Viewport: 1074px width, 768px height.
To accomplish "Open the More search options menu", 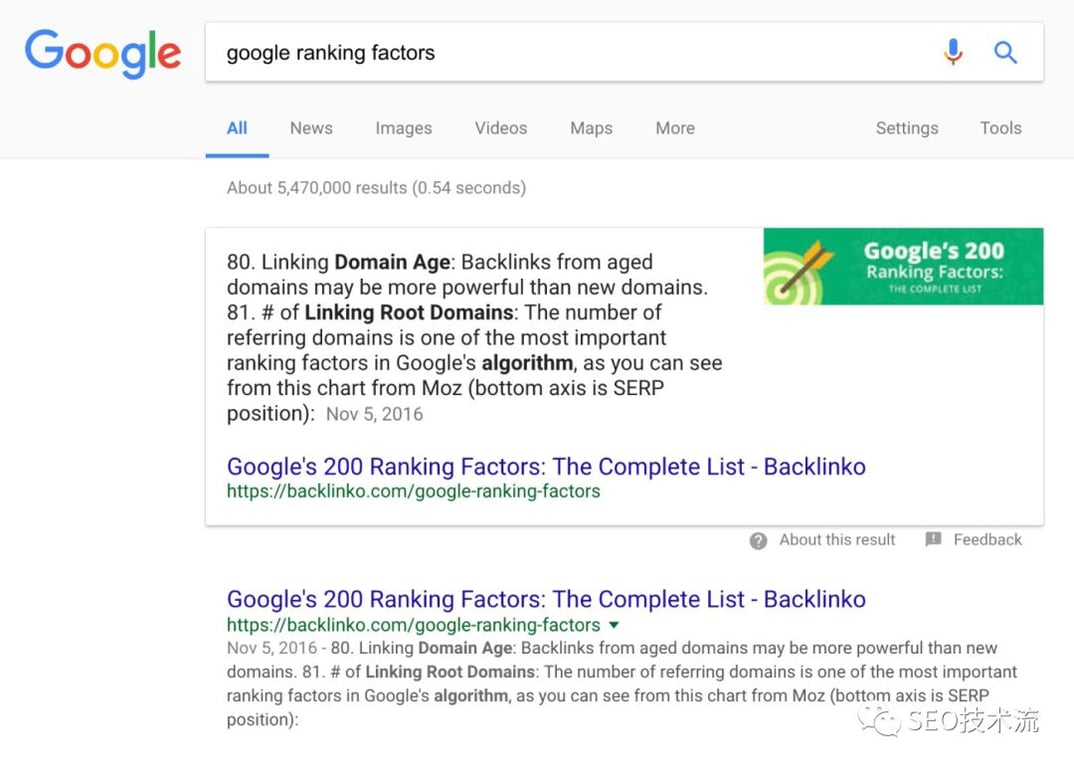I will pos(675,128).
